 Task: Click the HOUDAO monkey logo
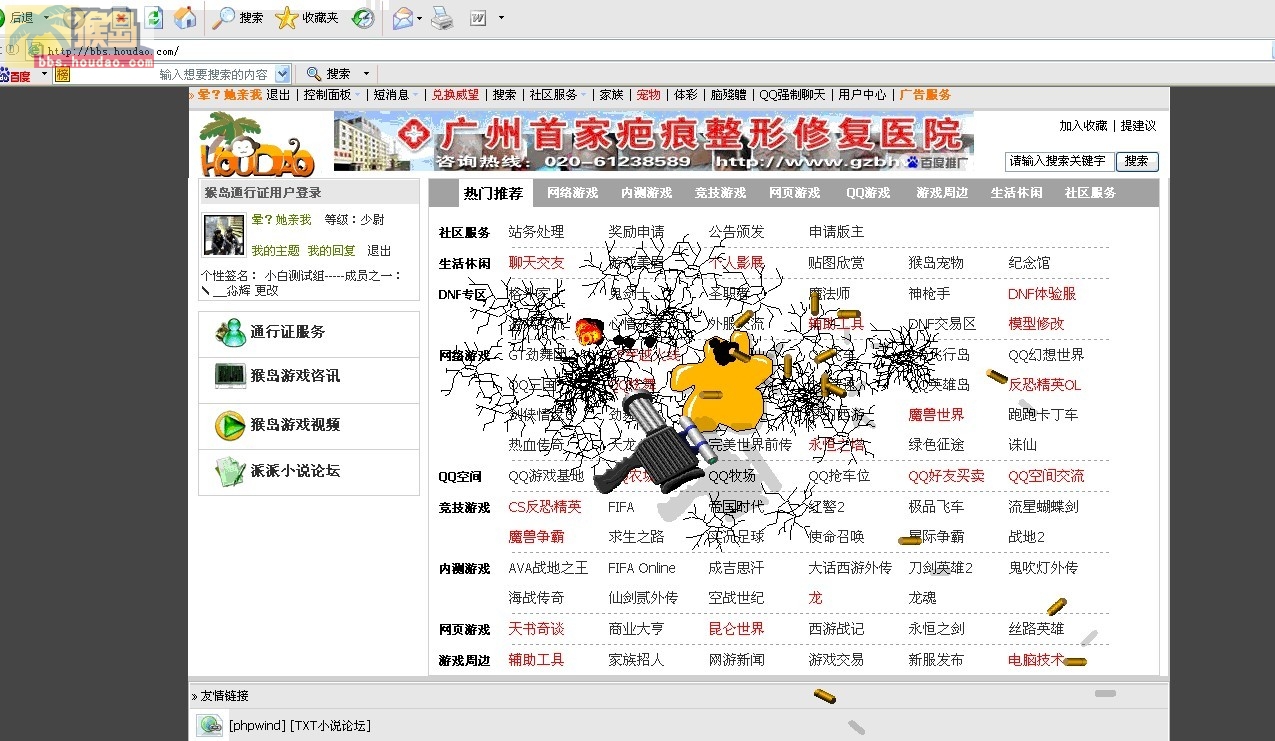click(257, 143)
